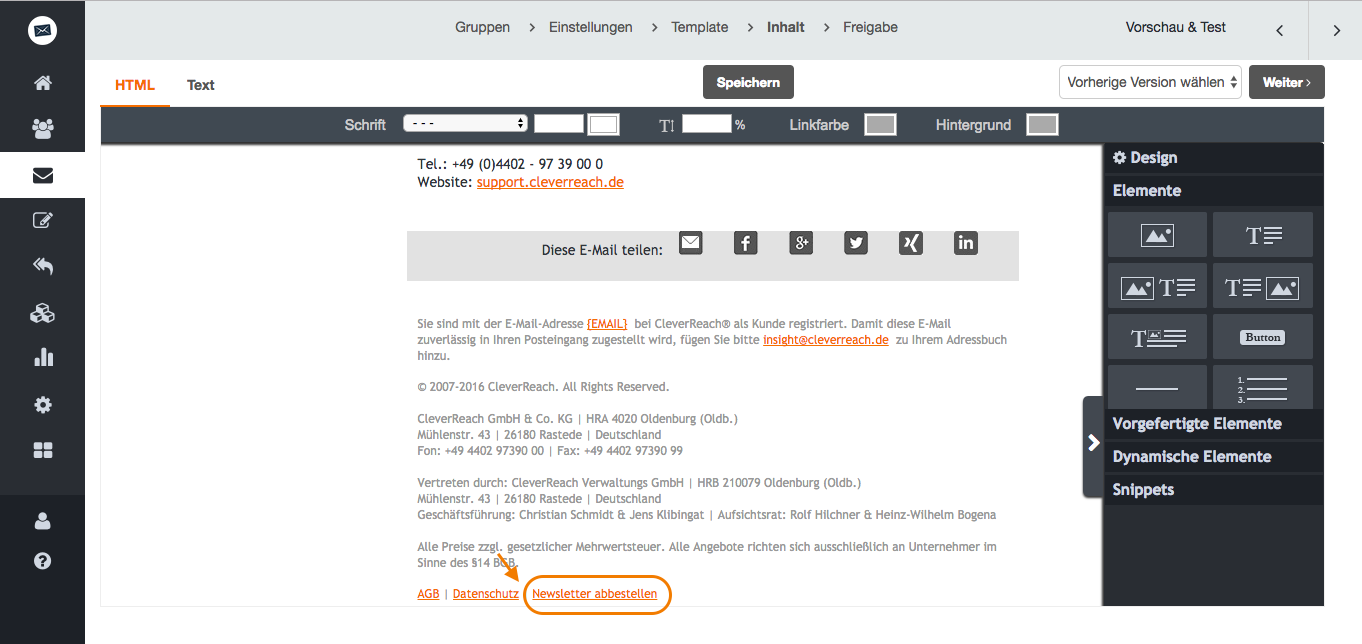
Task: Collapse the Elemente section
Action: click(1213, 191)
